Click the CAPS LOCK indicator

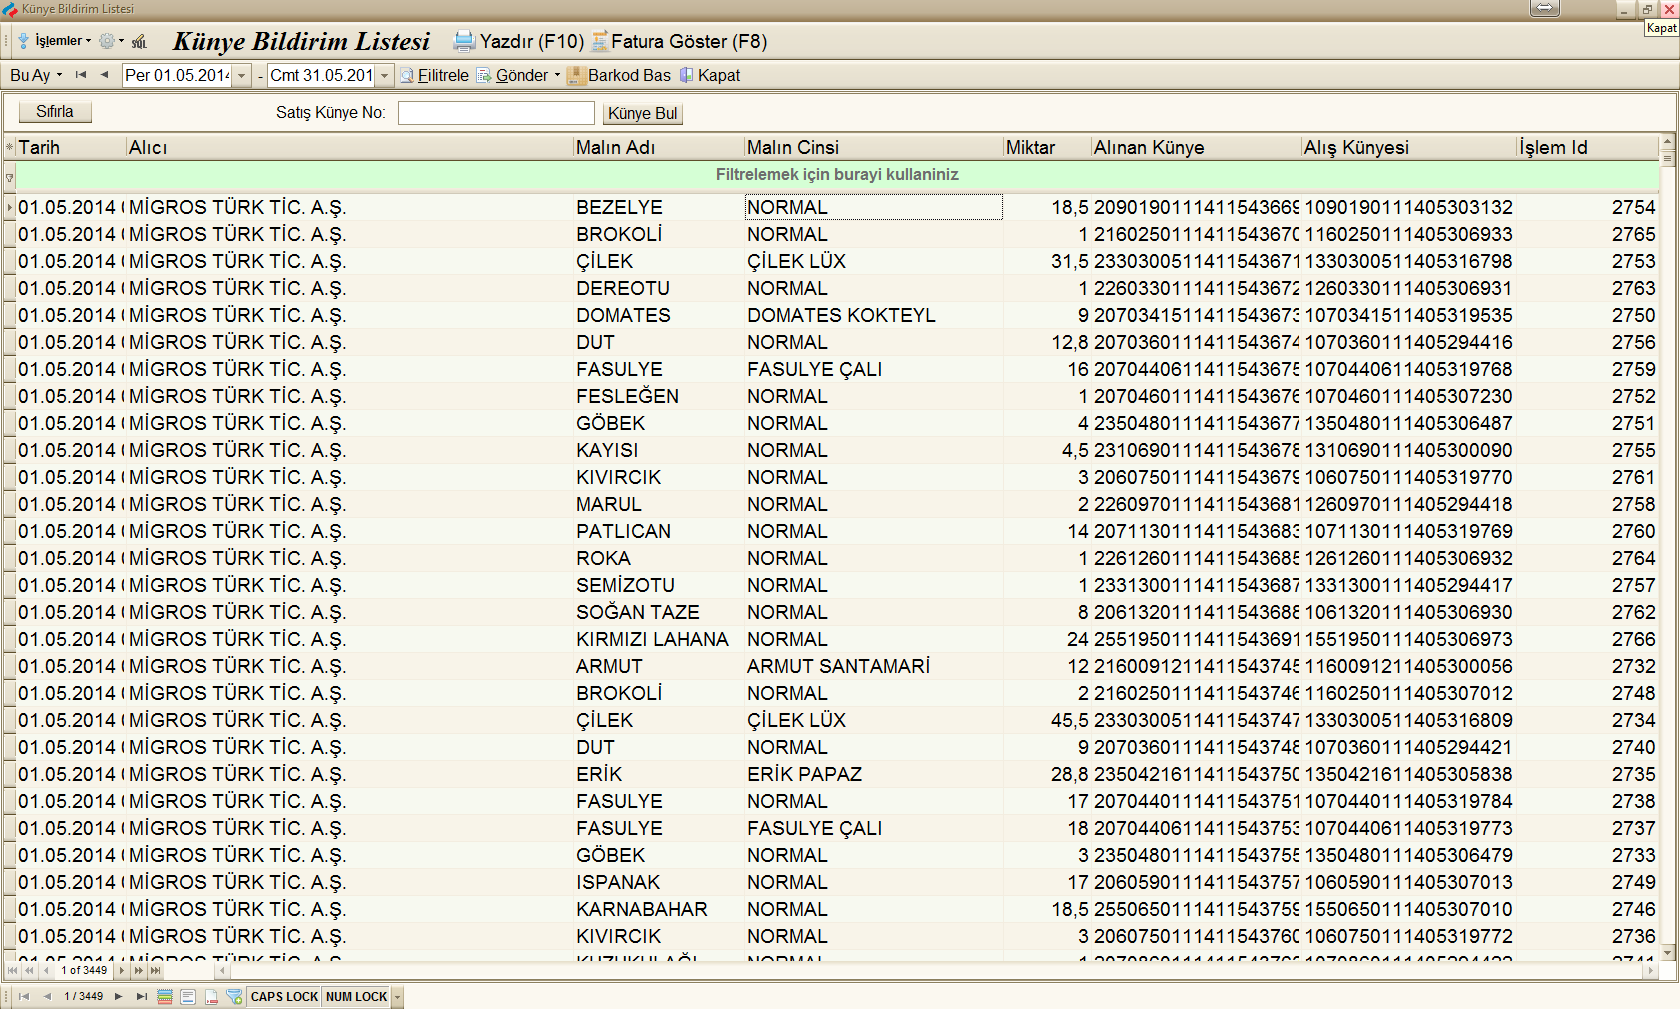coord(284,997)
